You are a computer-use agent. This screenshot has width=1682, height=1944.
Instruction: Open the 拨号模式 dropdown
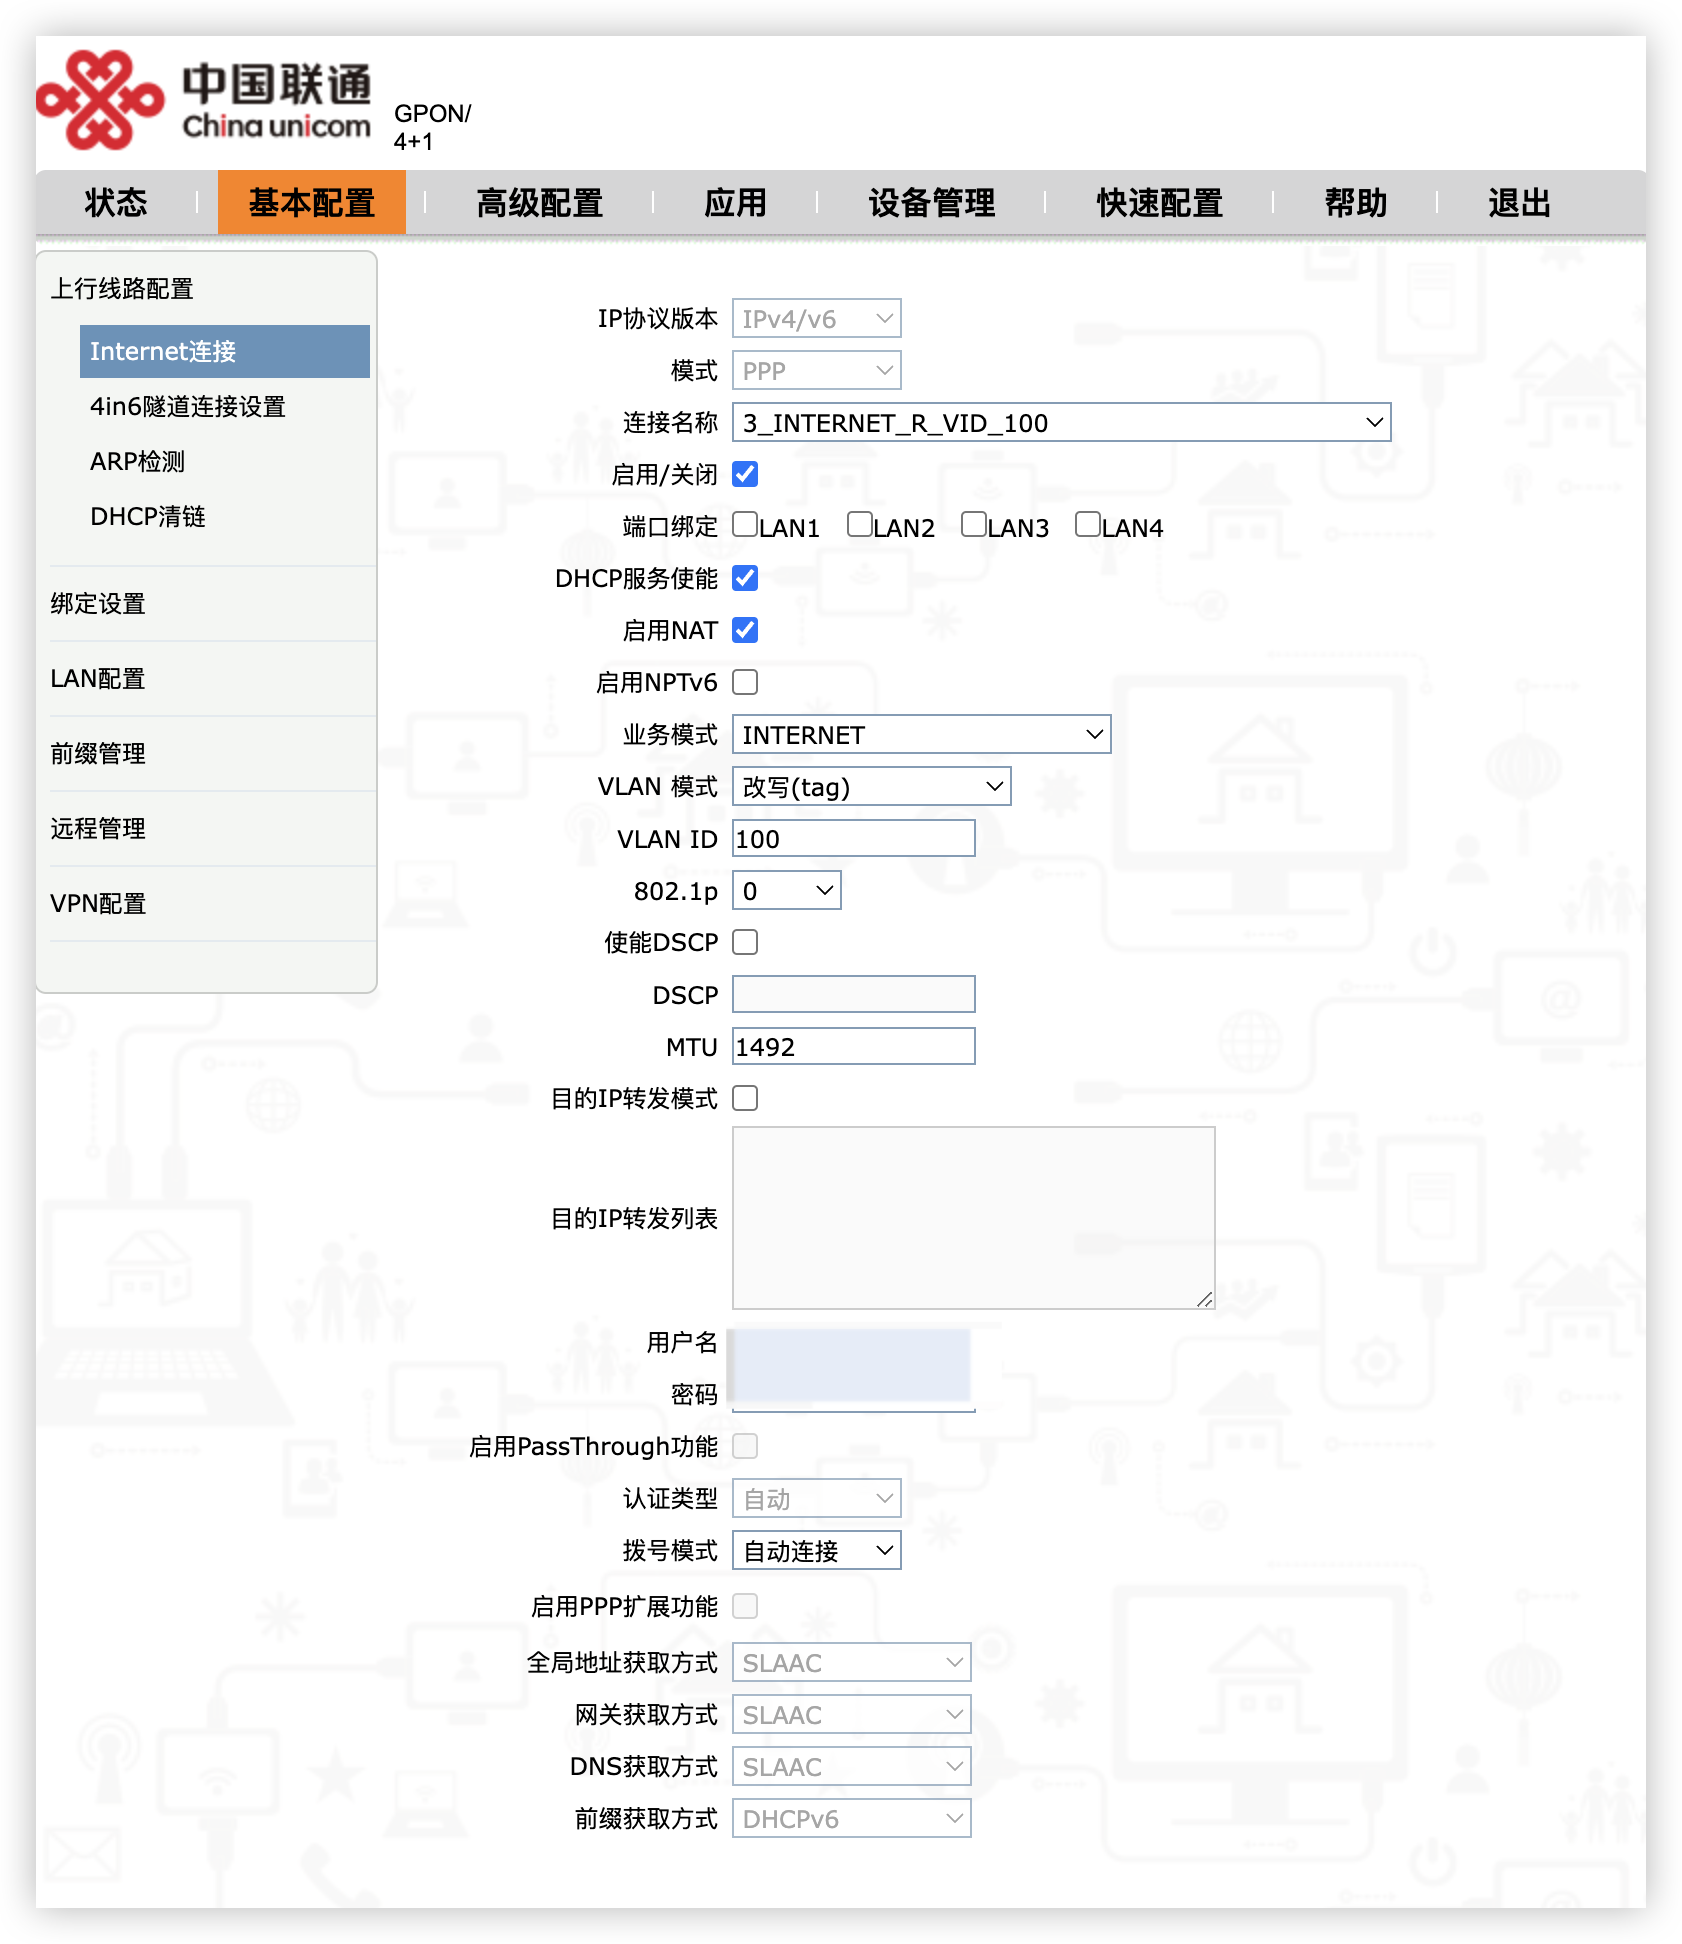[816, 1550]
